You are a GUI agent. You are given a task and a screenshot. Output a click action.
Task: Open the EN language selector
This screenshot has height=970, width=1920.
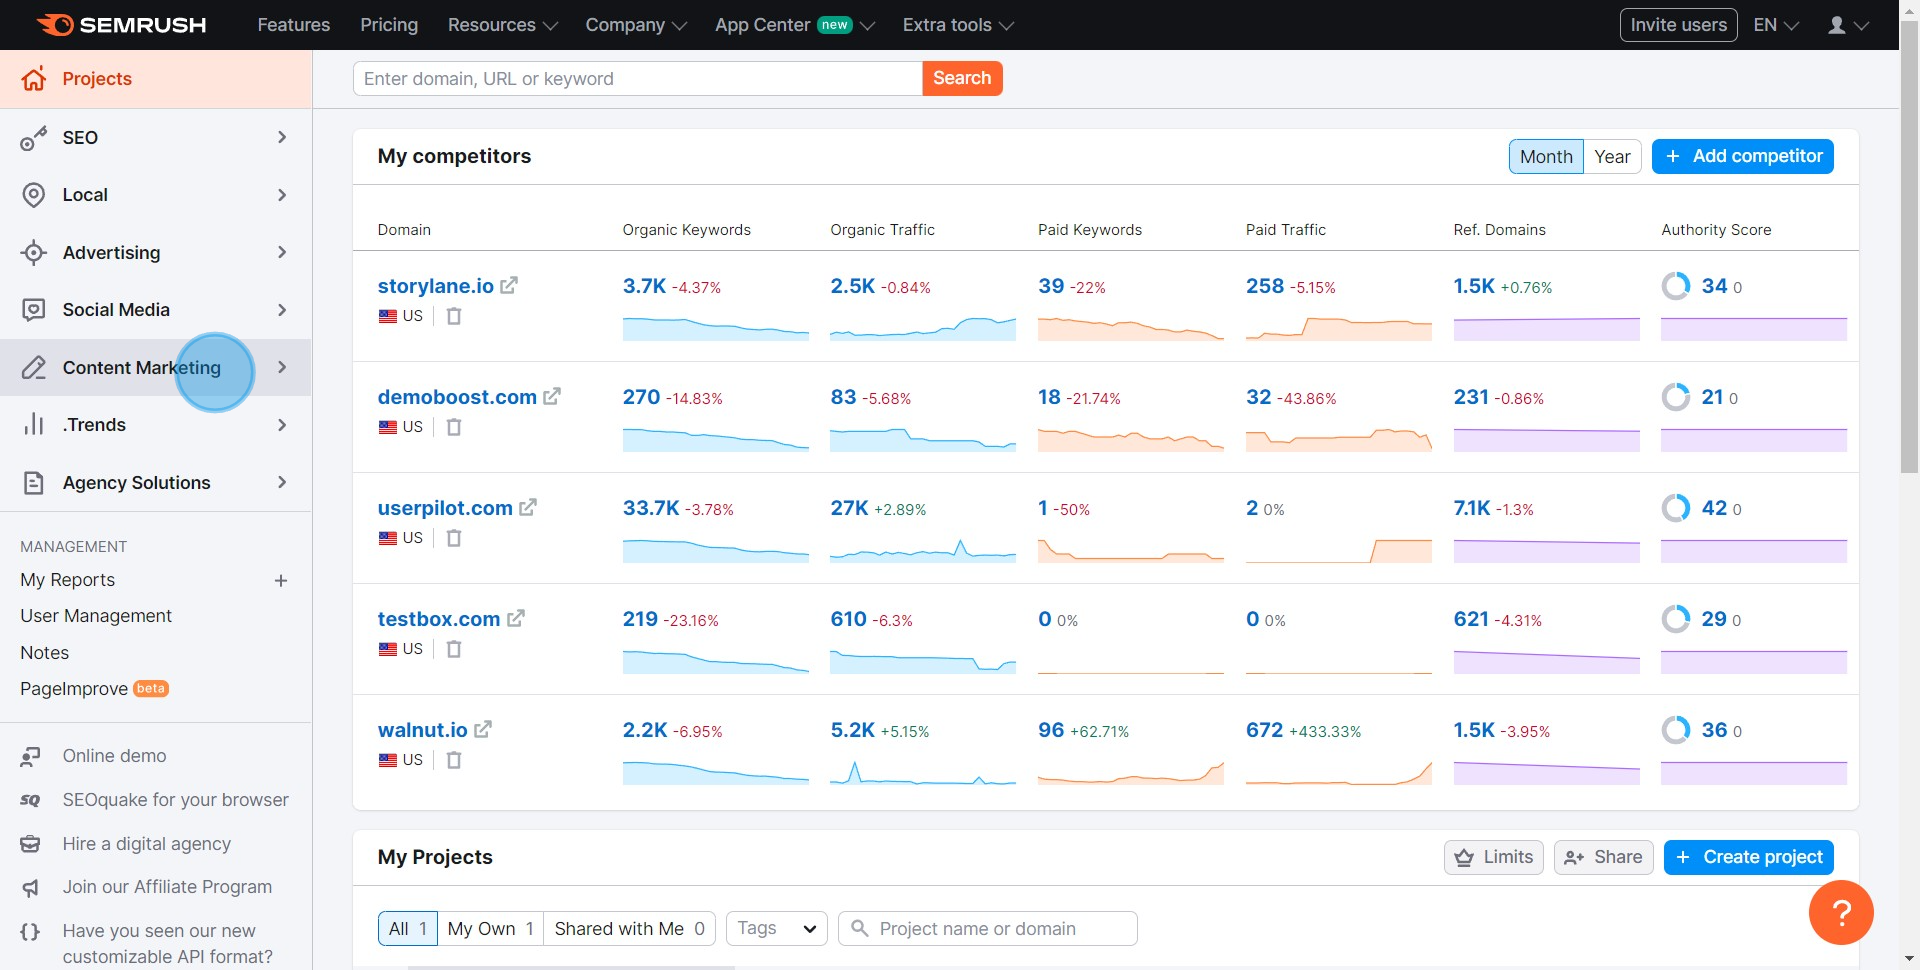click(x=1776, y=25)
